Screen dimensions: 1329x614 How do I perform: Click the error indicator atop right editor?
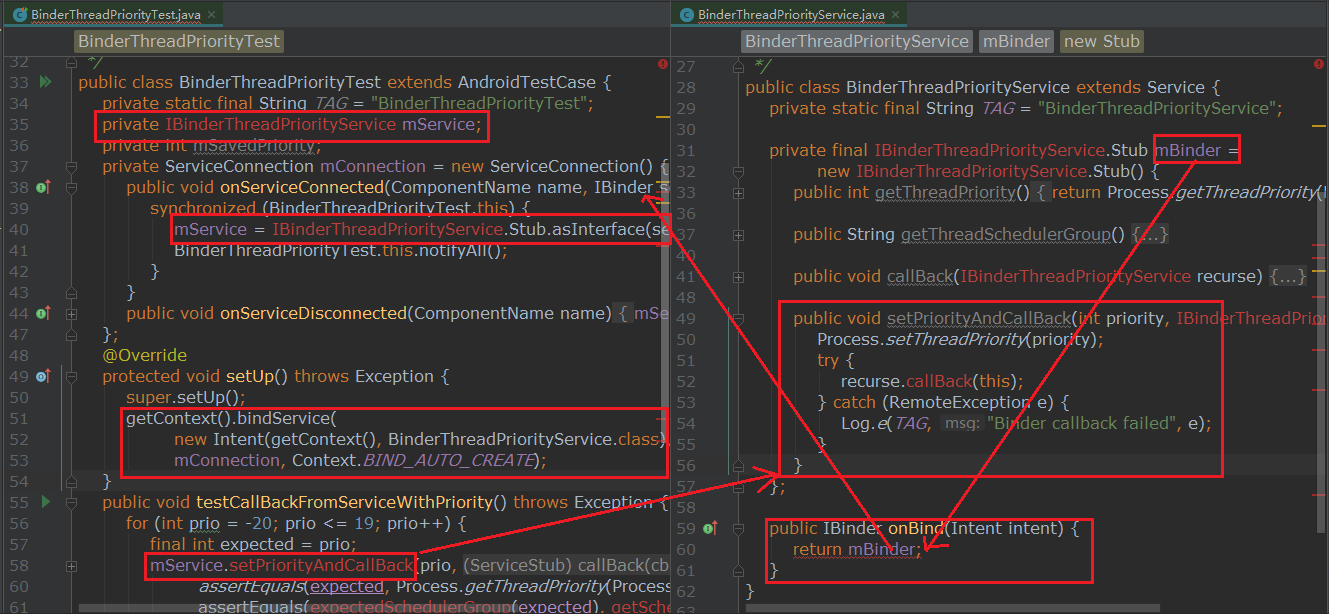click(x=1321, y=64)
